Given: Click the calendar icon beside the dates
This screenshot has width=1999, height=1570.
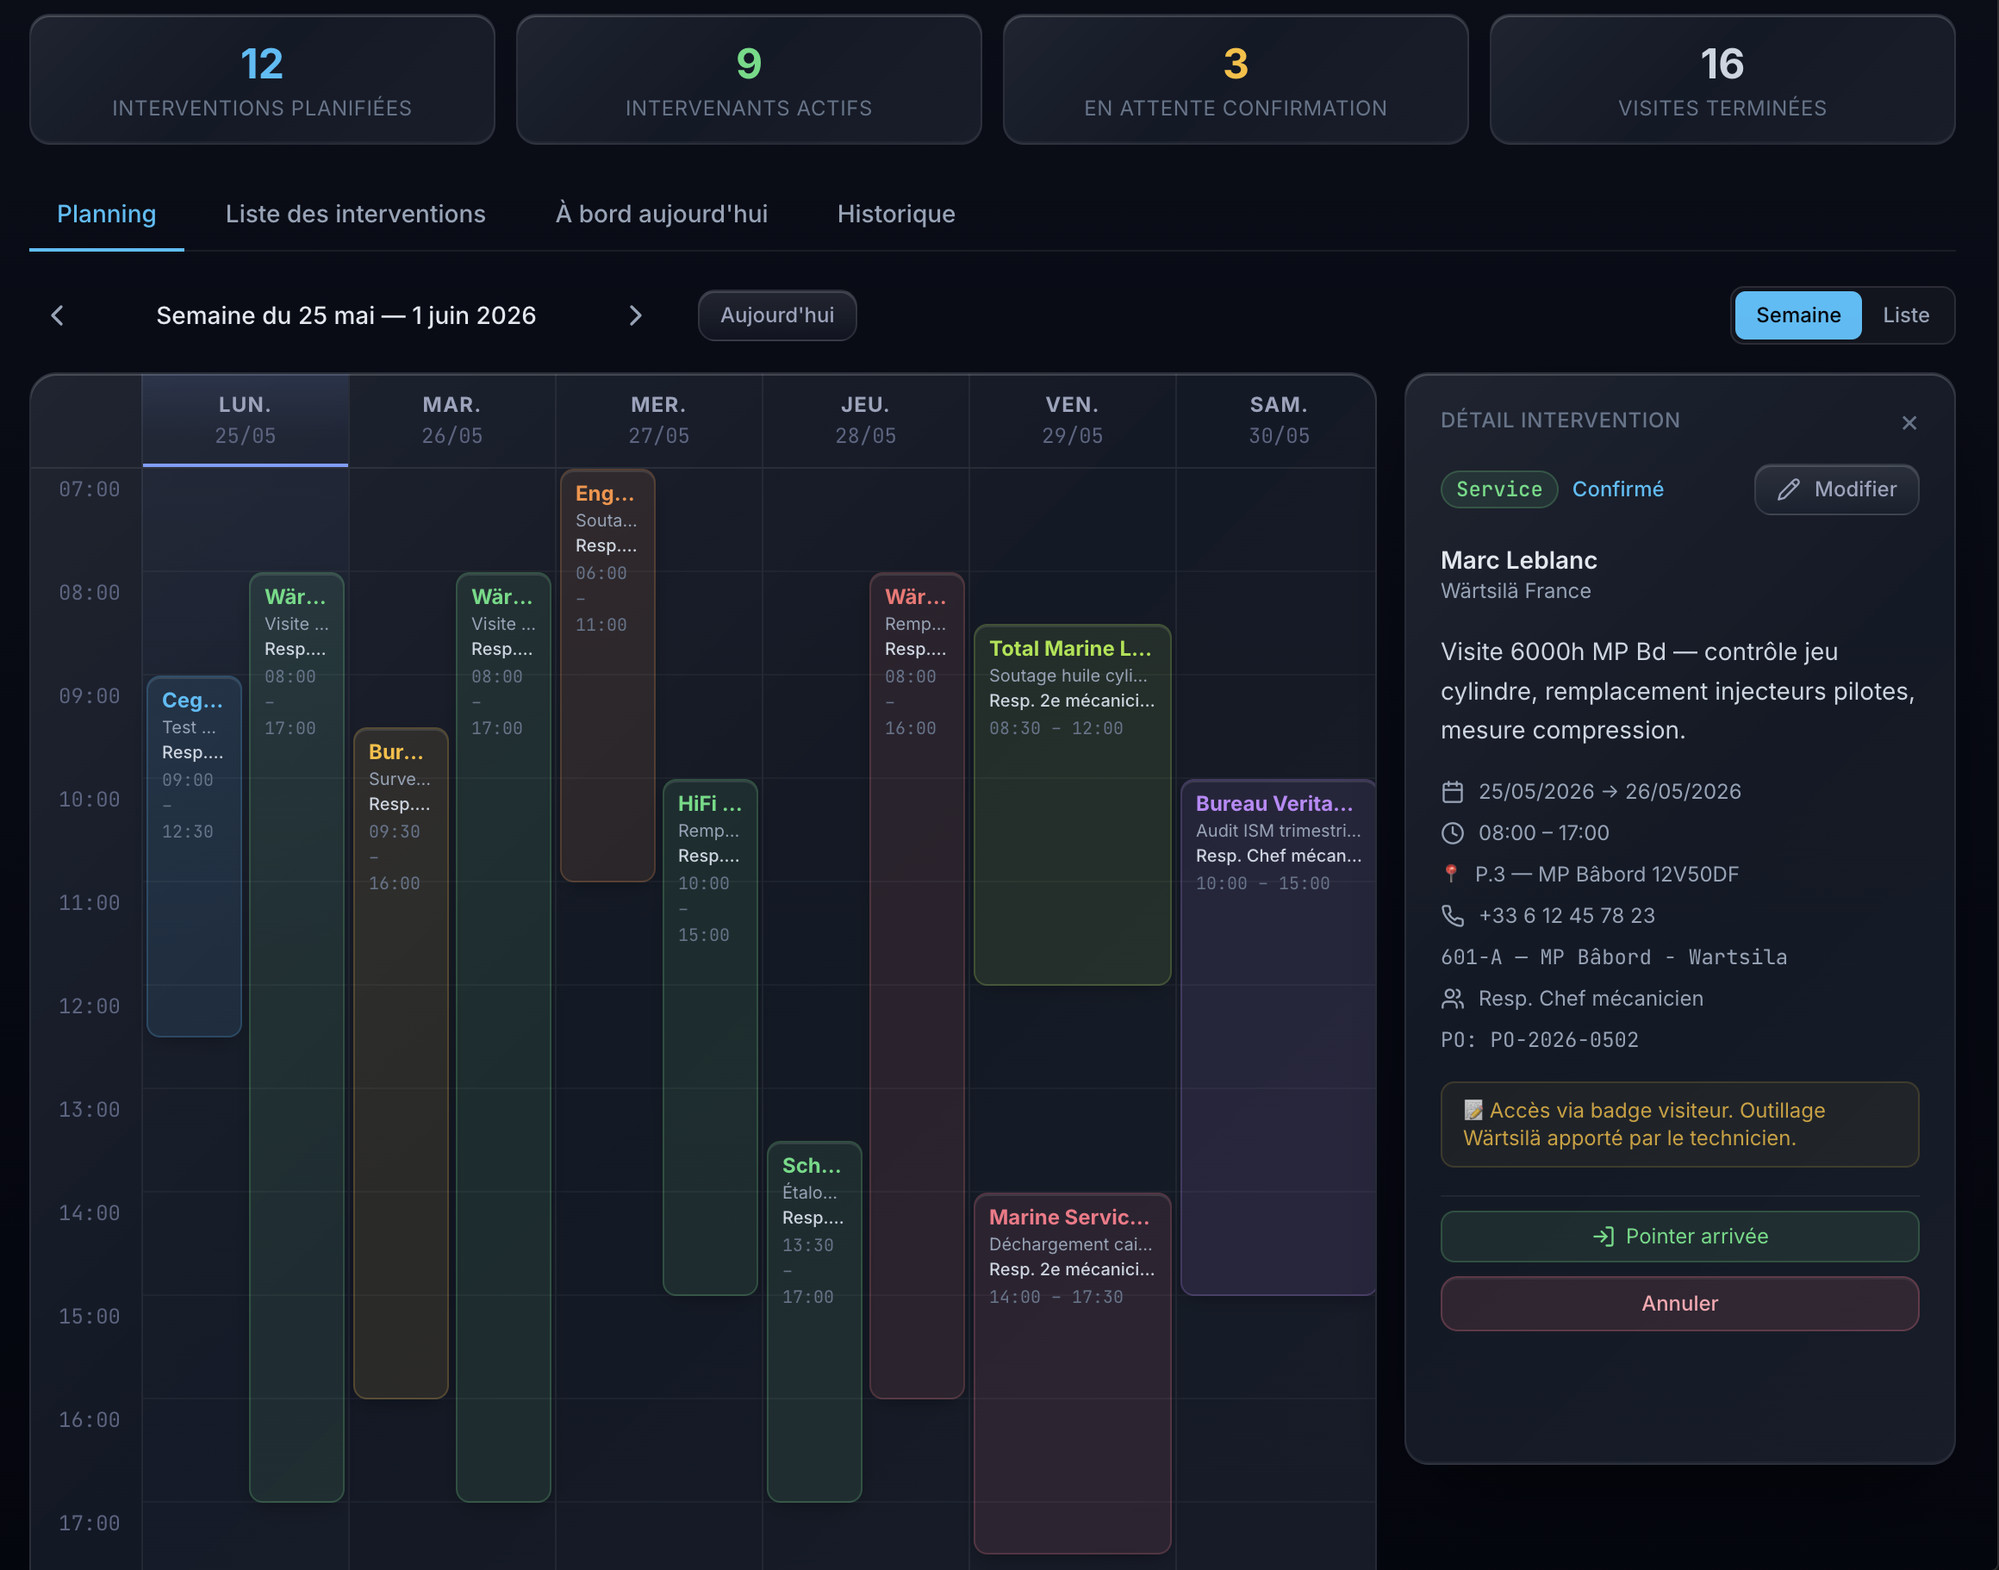Looking at the screenshot, I should tap(1452, 792).
